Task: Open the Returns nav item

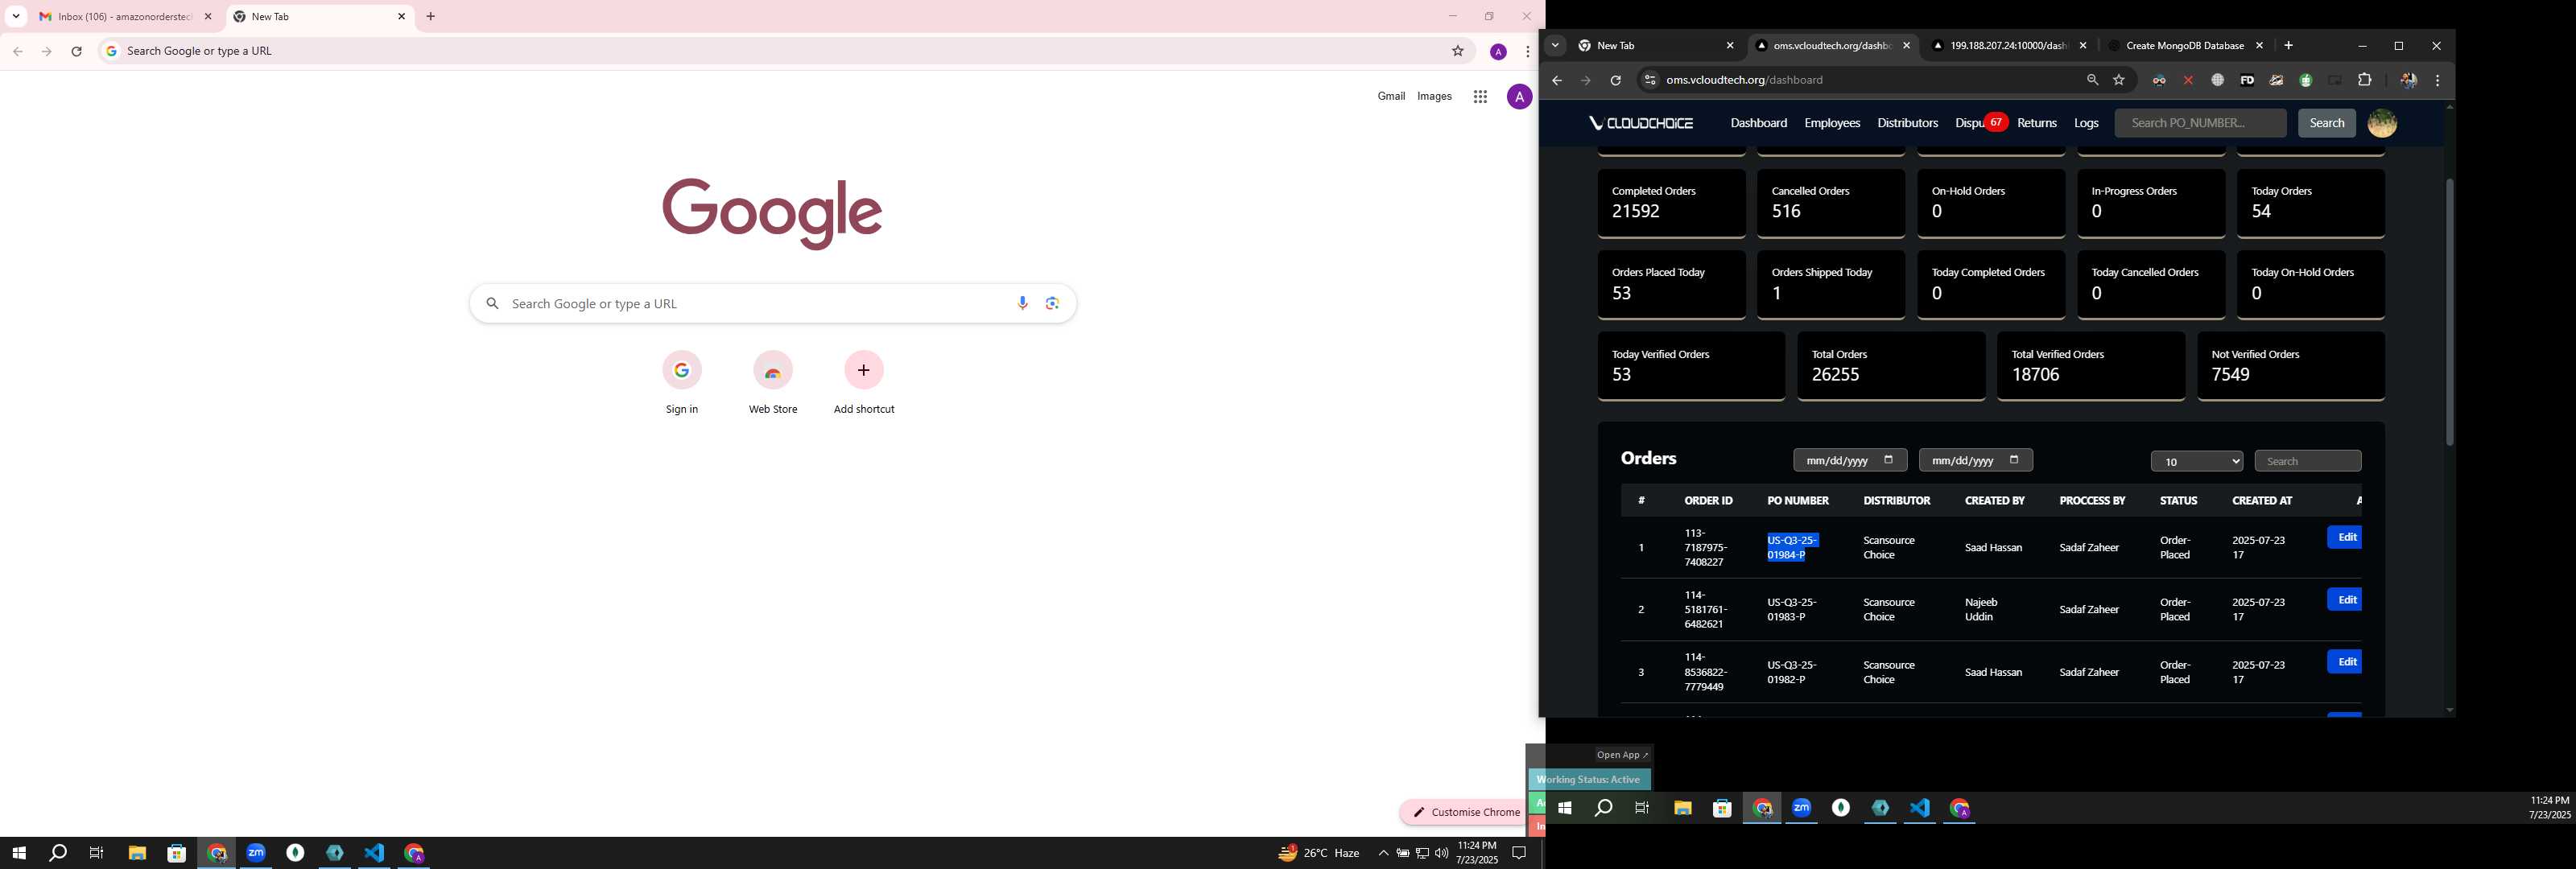Action: coord(2037,123)
